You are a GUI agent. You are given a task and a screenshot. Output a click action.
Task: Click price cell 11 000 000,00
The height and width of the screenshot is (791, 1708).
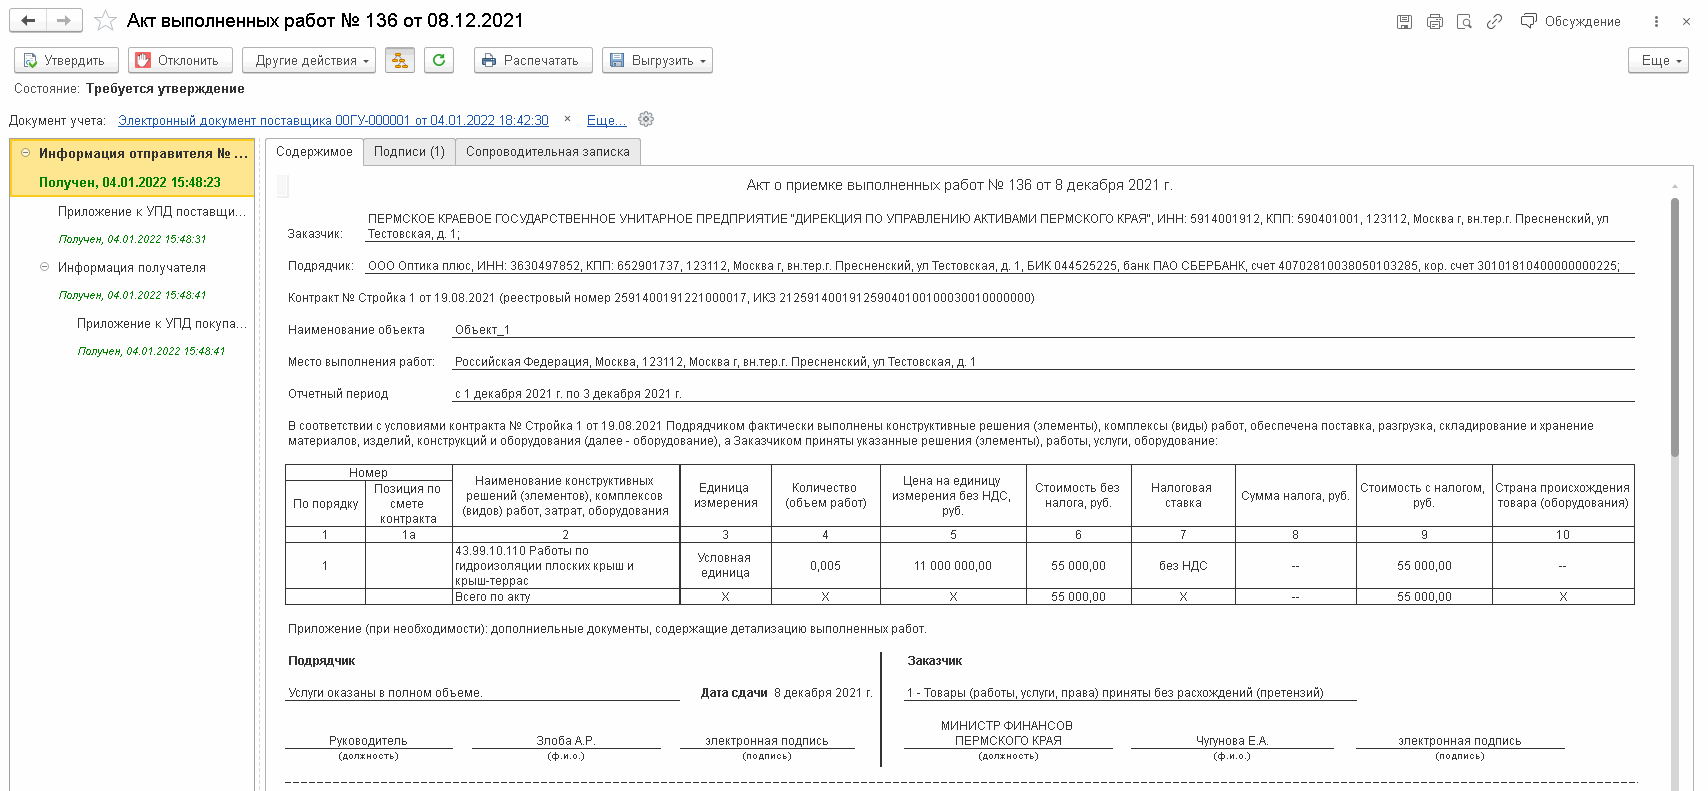tap(953, 566)
